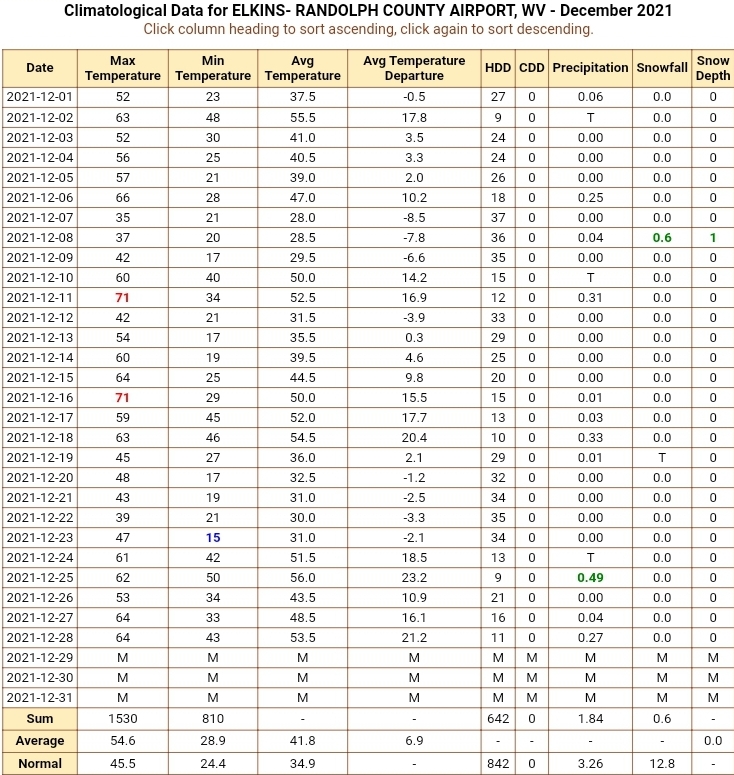Click Sum max temperature 1530
The height and width of the screenshot is (775, 734).
(123, 719)
